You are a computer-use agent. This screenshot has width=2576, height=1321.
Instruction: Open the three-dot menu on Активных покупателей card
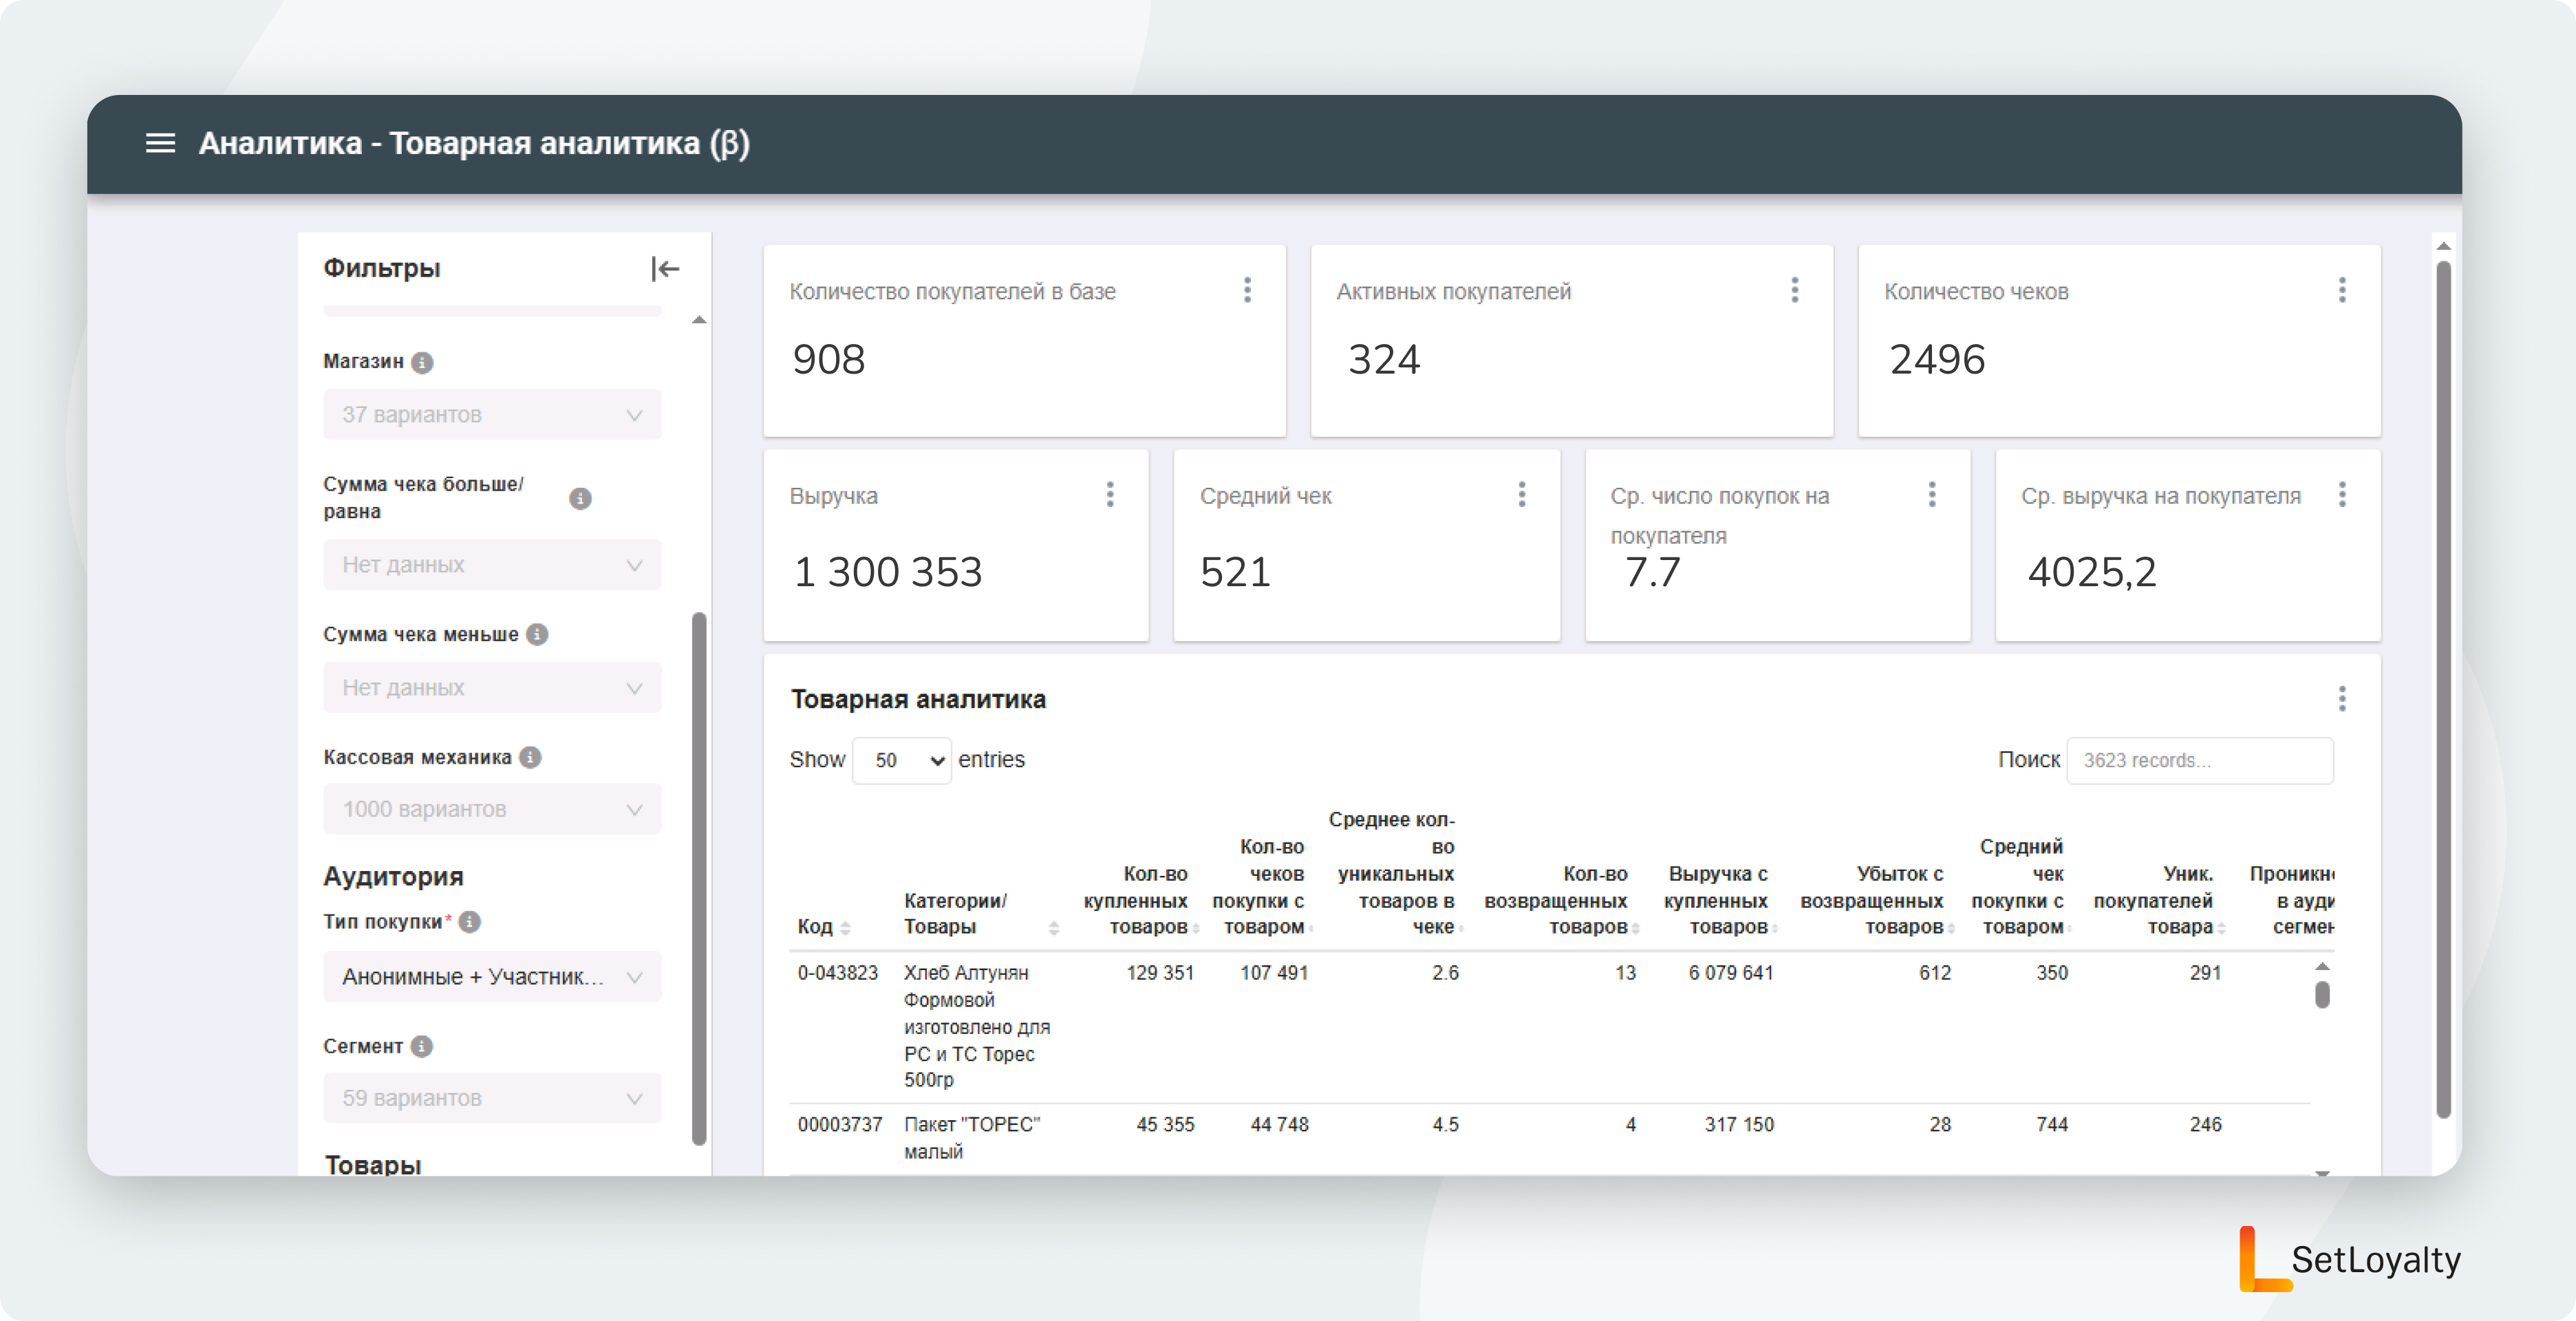(1795, 290)
